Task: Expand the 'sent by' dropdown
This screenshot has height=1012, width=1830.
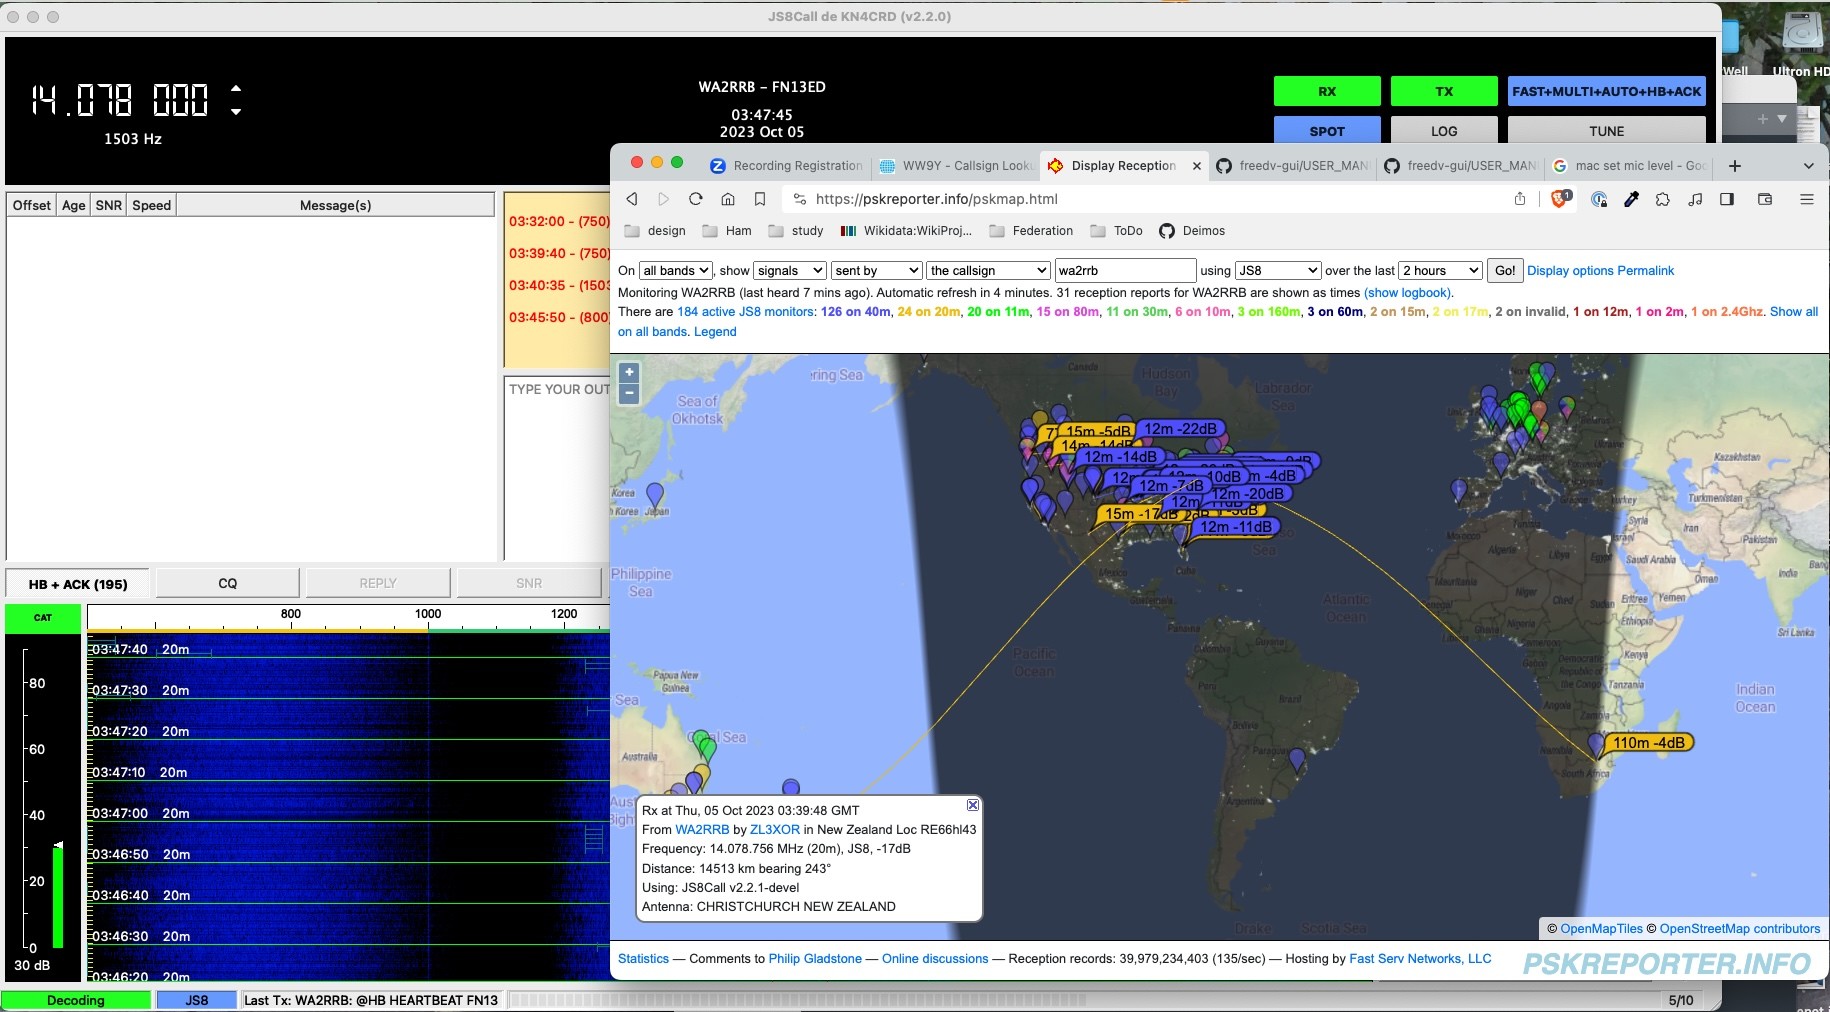Action: 876,271
